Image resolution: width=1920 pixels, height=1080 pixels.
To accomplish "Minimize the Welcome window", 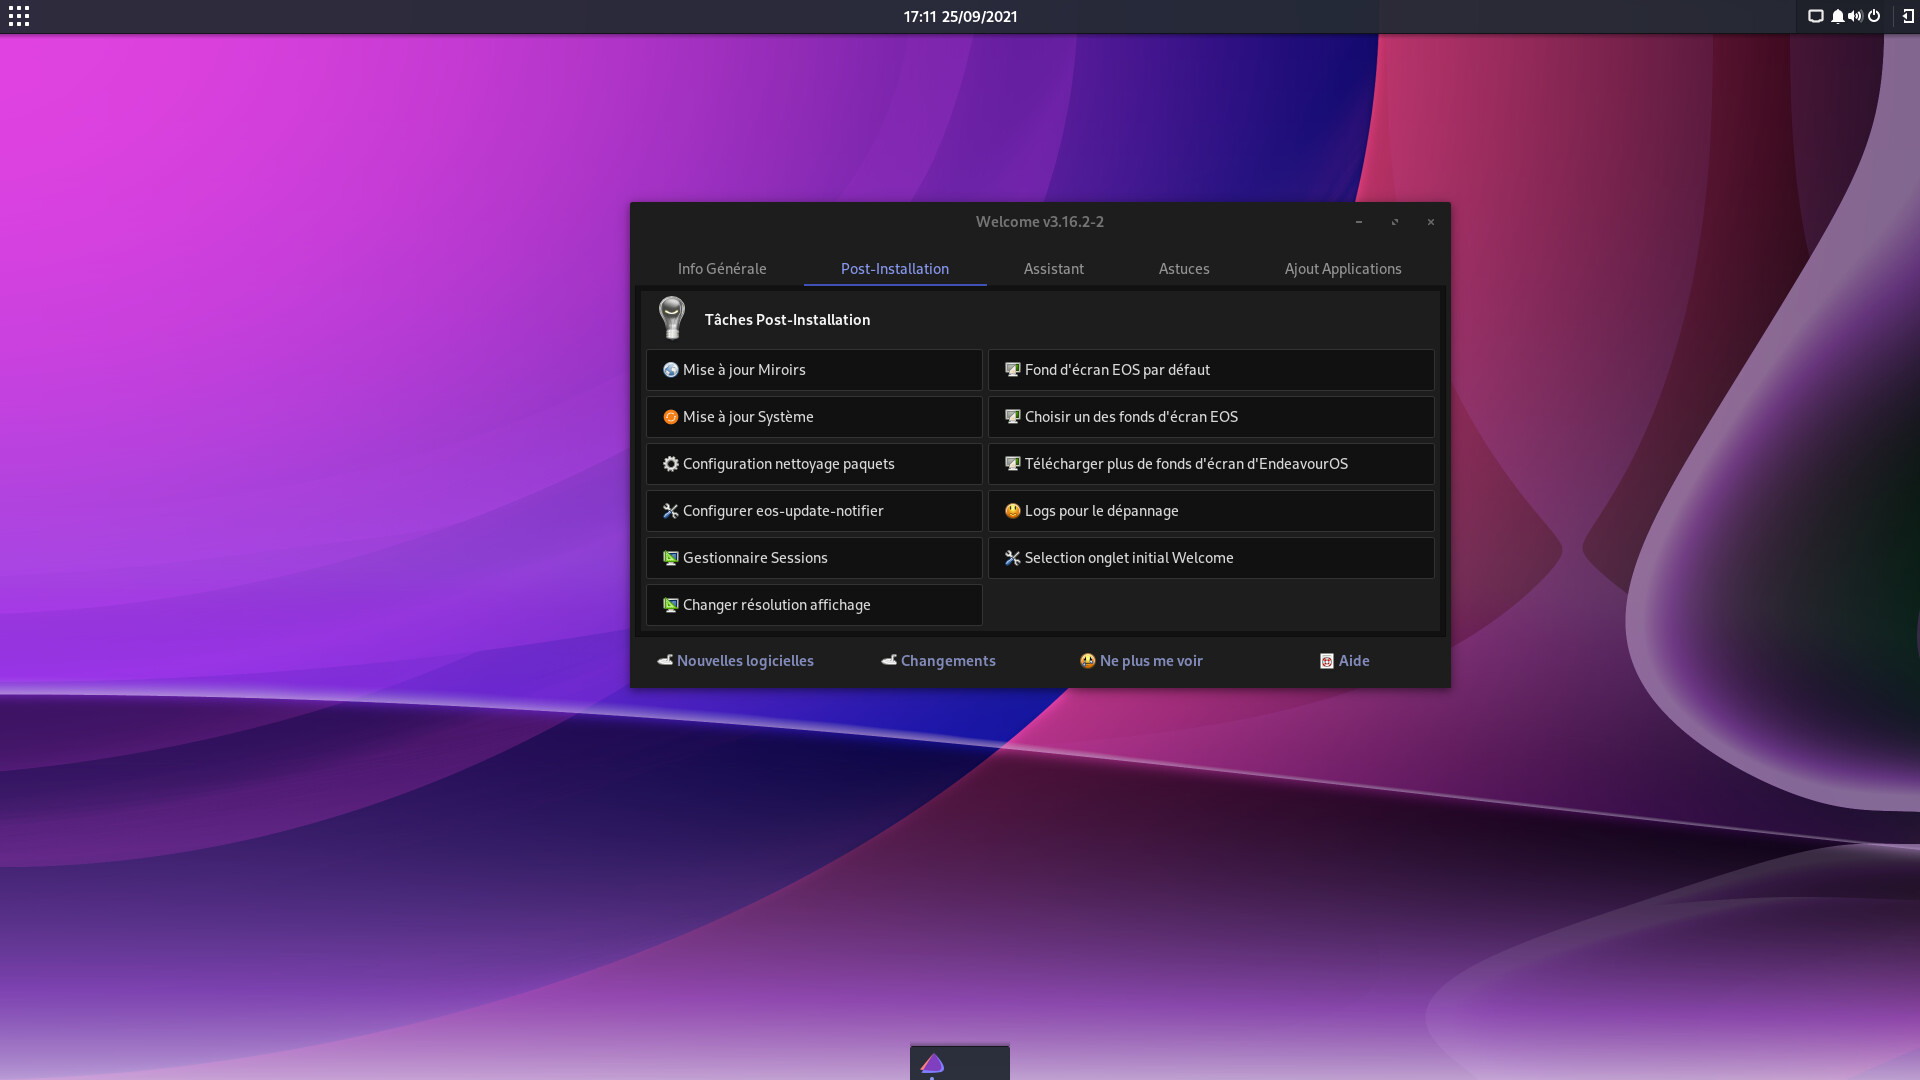I will 1359,222.
